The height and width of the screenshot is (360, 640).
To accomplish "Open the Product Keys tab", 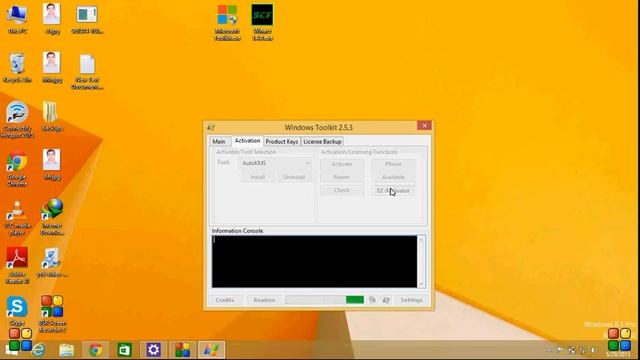I will point(282,141).
